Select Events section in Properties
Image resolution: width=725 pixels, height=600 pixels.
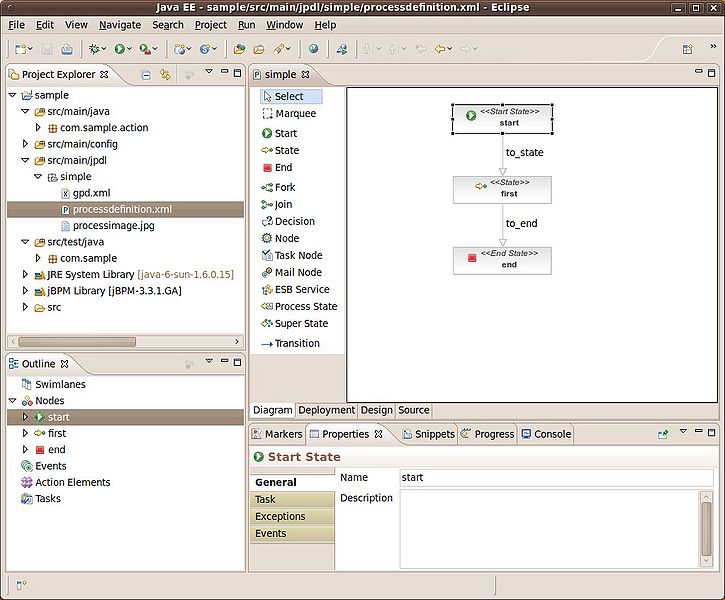(x=292, y=534)
